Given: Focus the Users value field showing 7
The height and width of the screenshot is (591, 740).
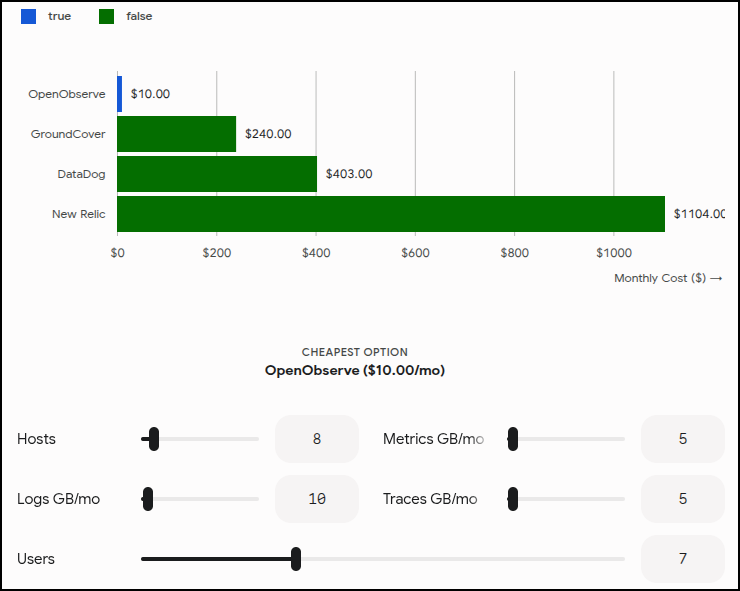Looking at the screenshot, I should [682, 559].
